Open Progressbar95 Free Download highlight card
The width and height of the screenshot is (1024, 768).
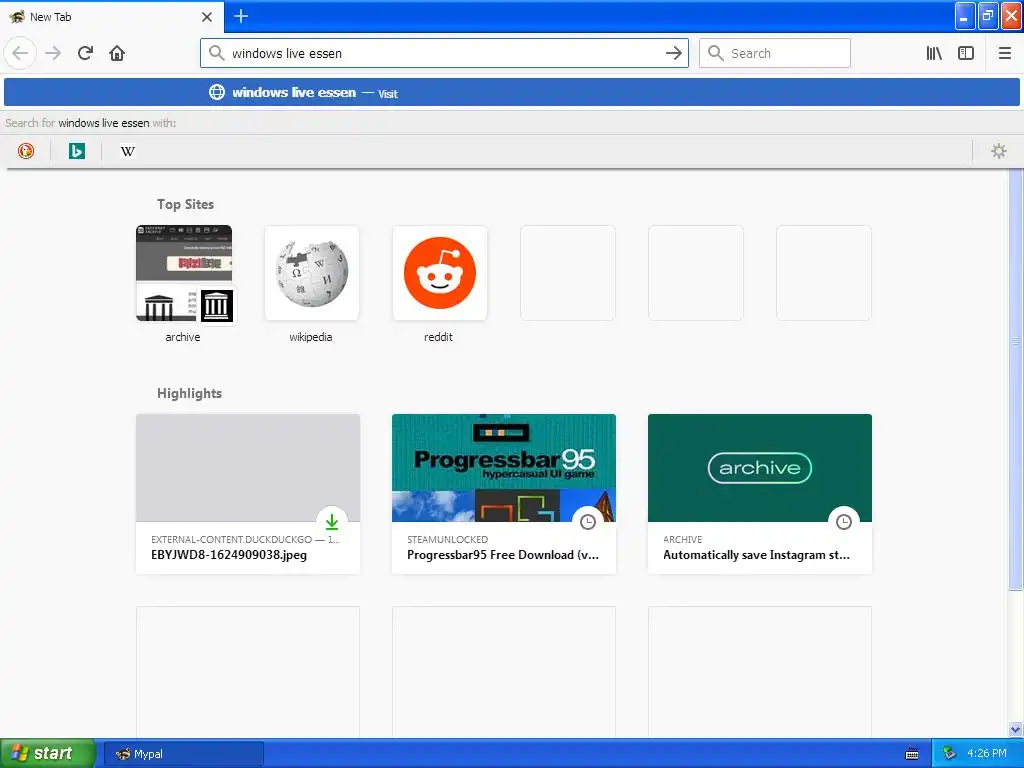504,494
